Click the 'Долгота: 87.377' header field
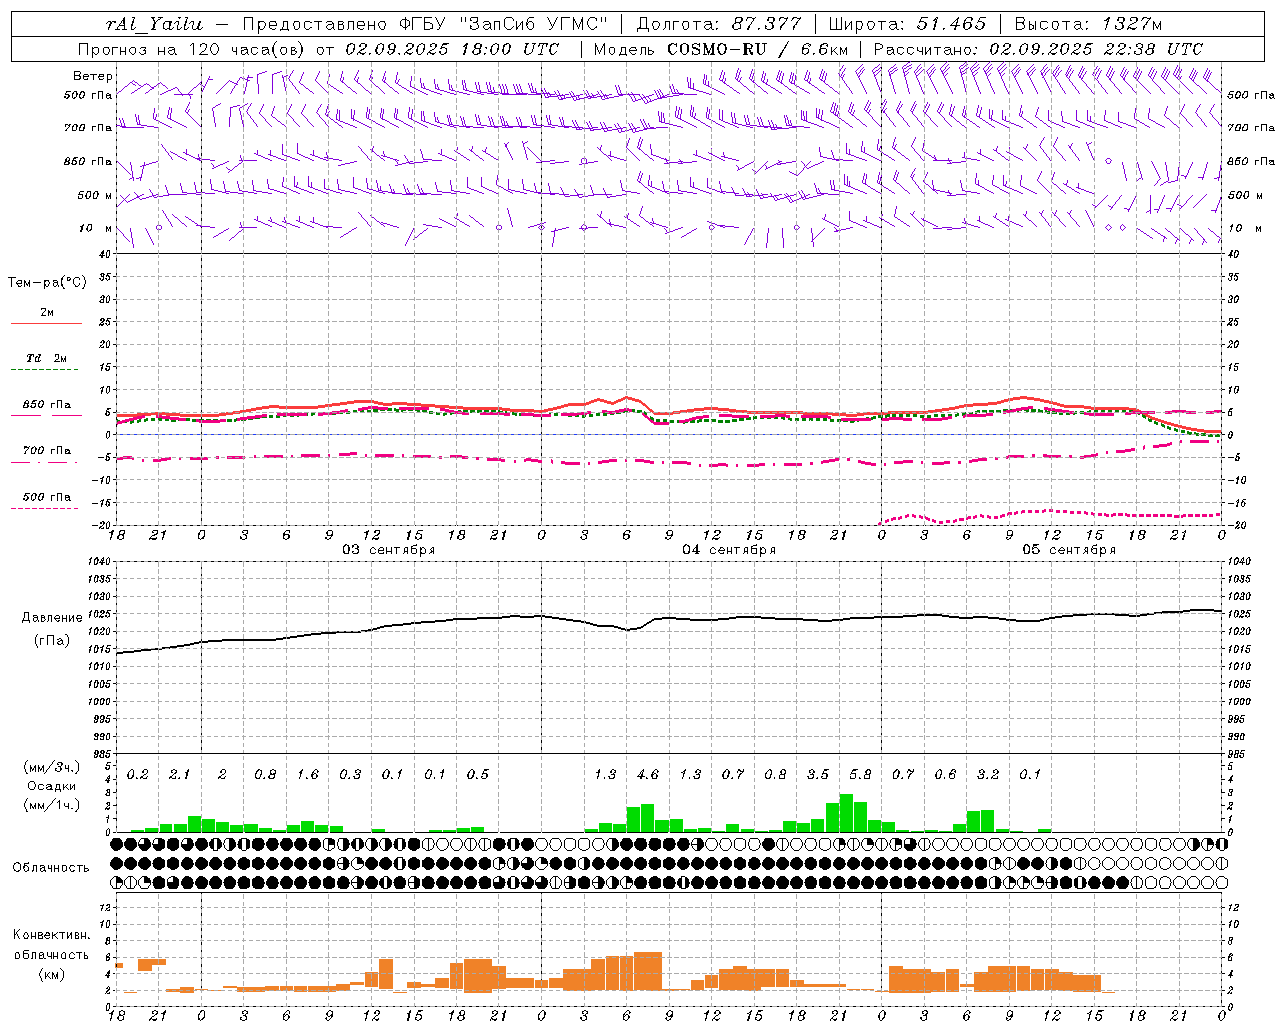This screenshot has width=1280, height=1024. 717,24
